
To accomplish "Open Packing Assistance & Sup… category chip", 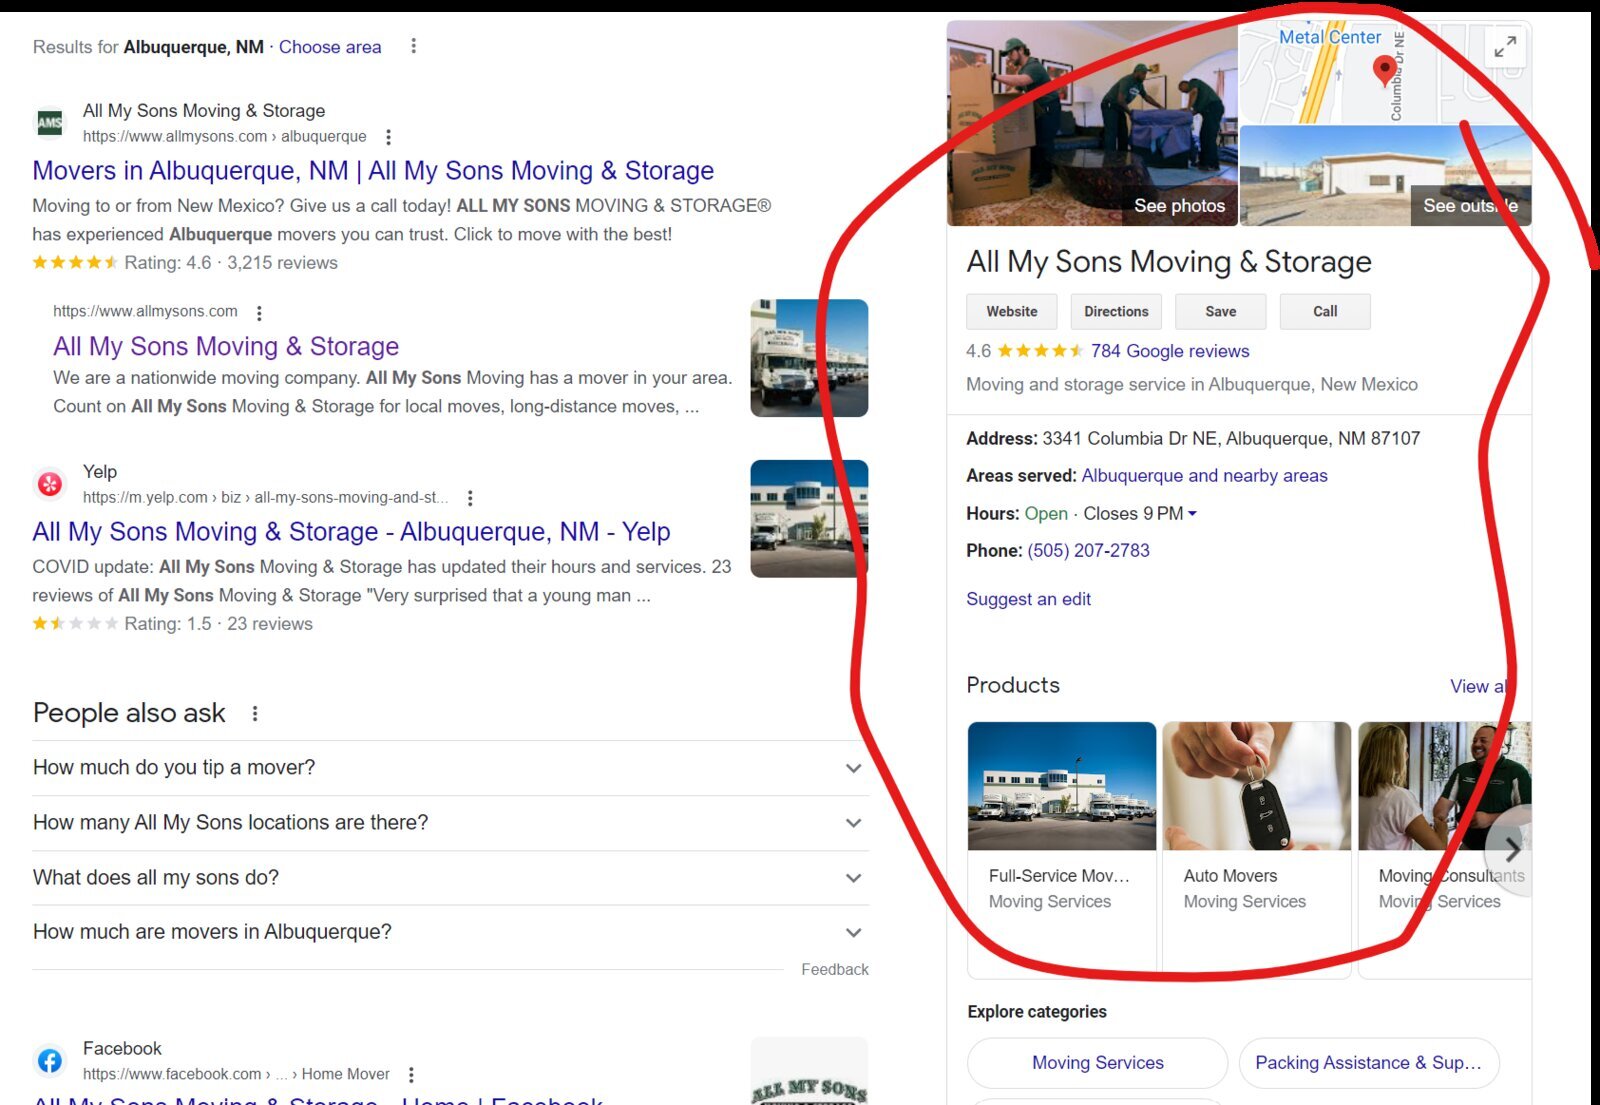I will pos(1368,1063).
